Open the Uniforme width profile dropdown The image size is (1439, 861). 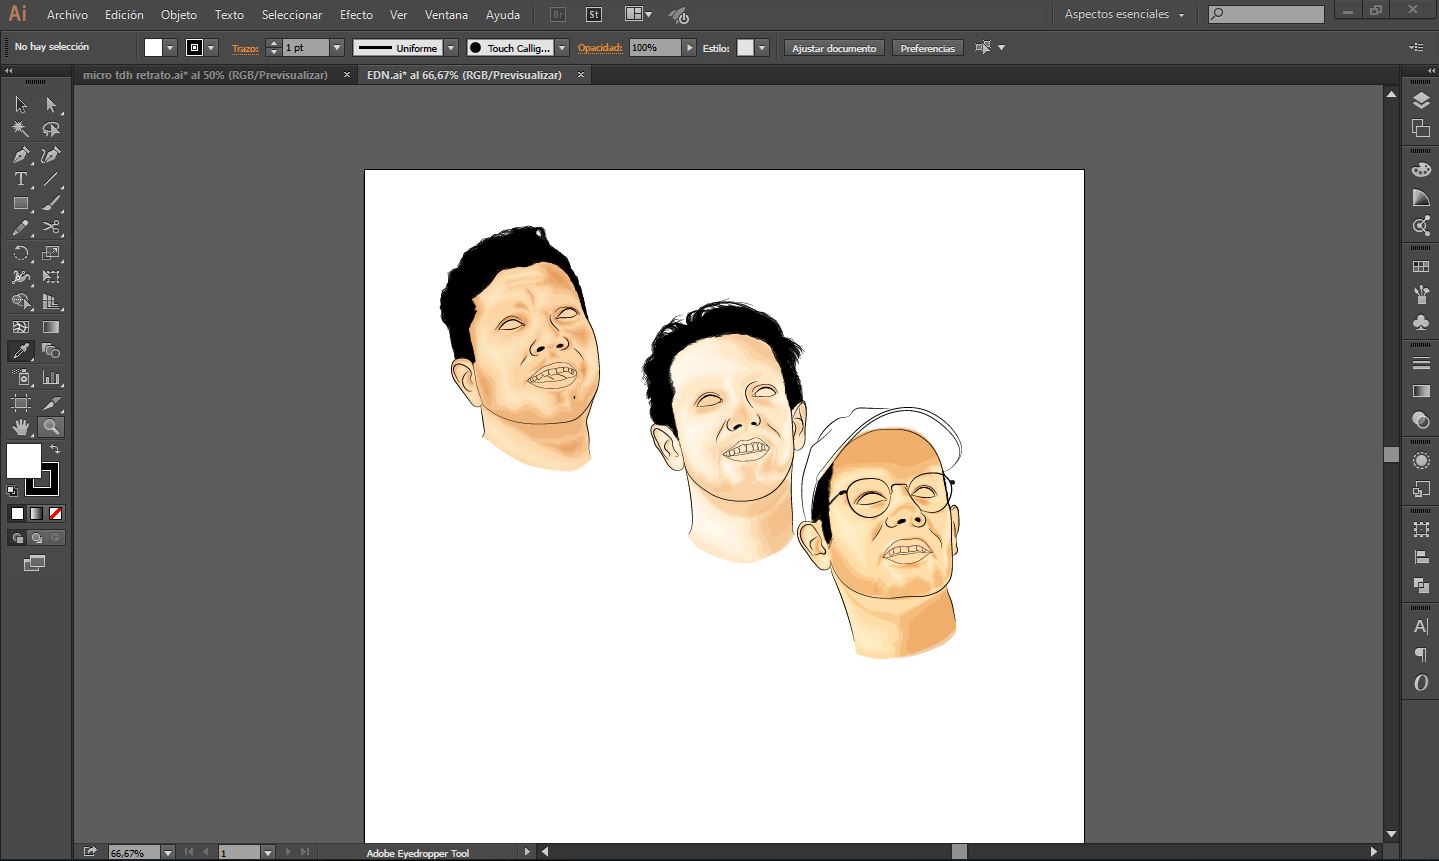point(451,48)
